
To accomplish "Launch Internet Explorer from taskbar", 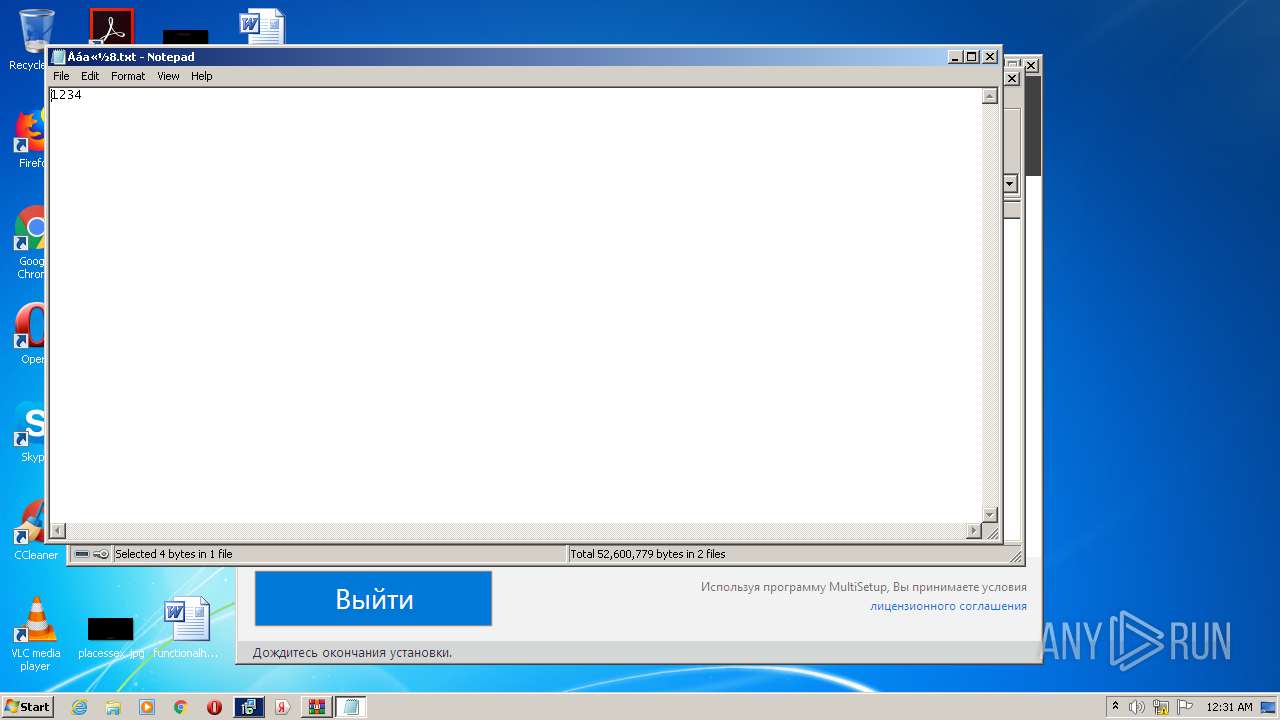I will tap(79, 707).
